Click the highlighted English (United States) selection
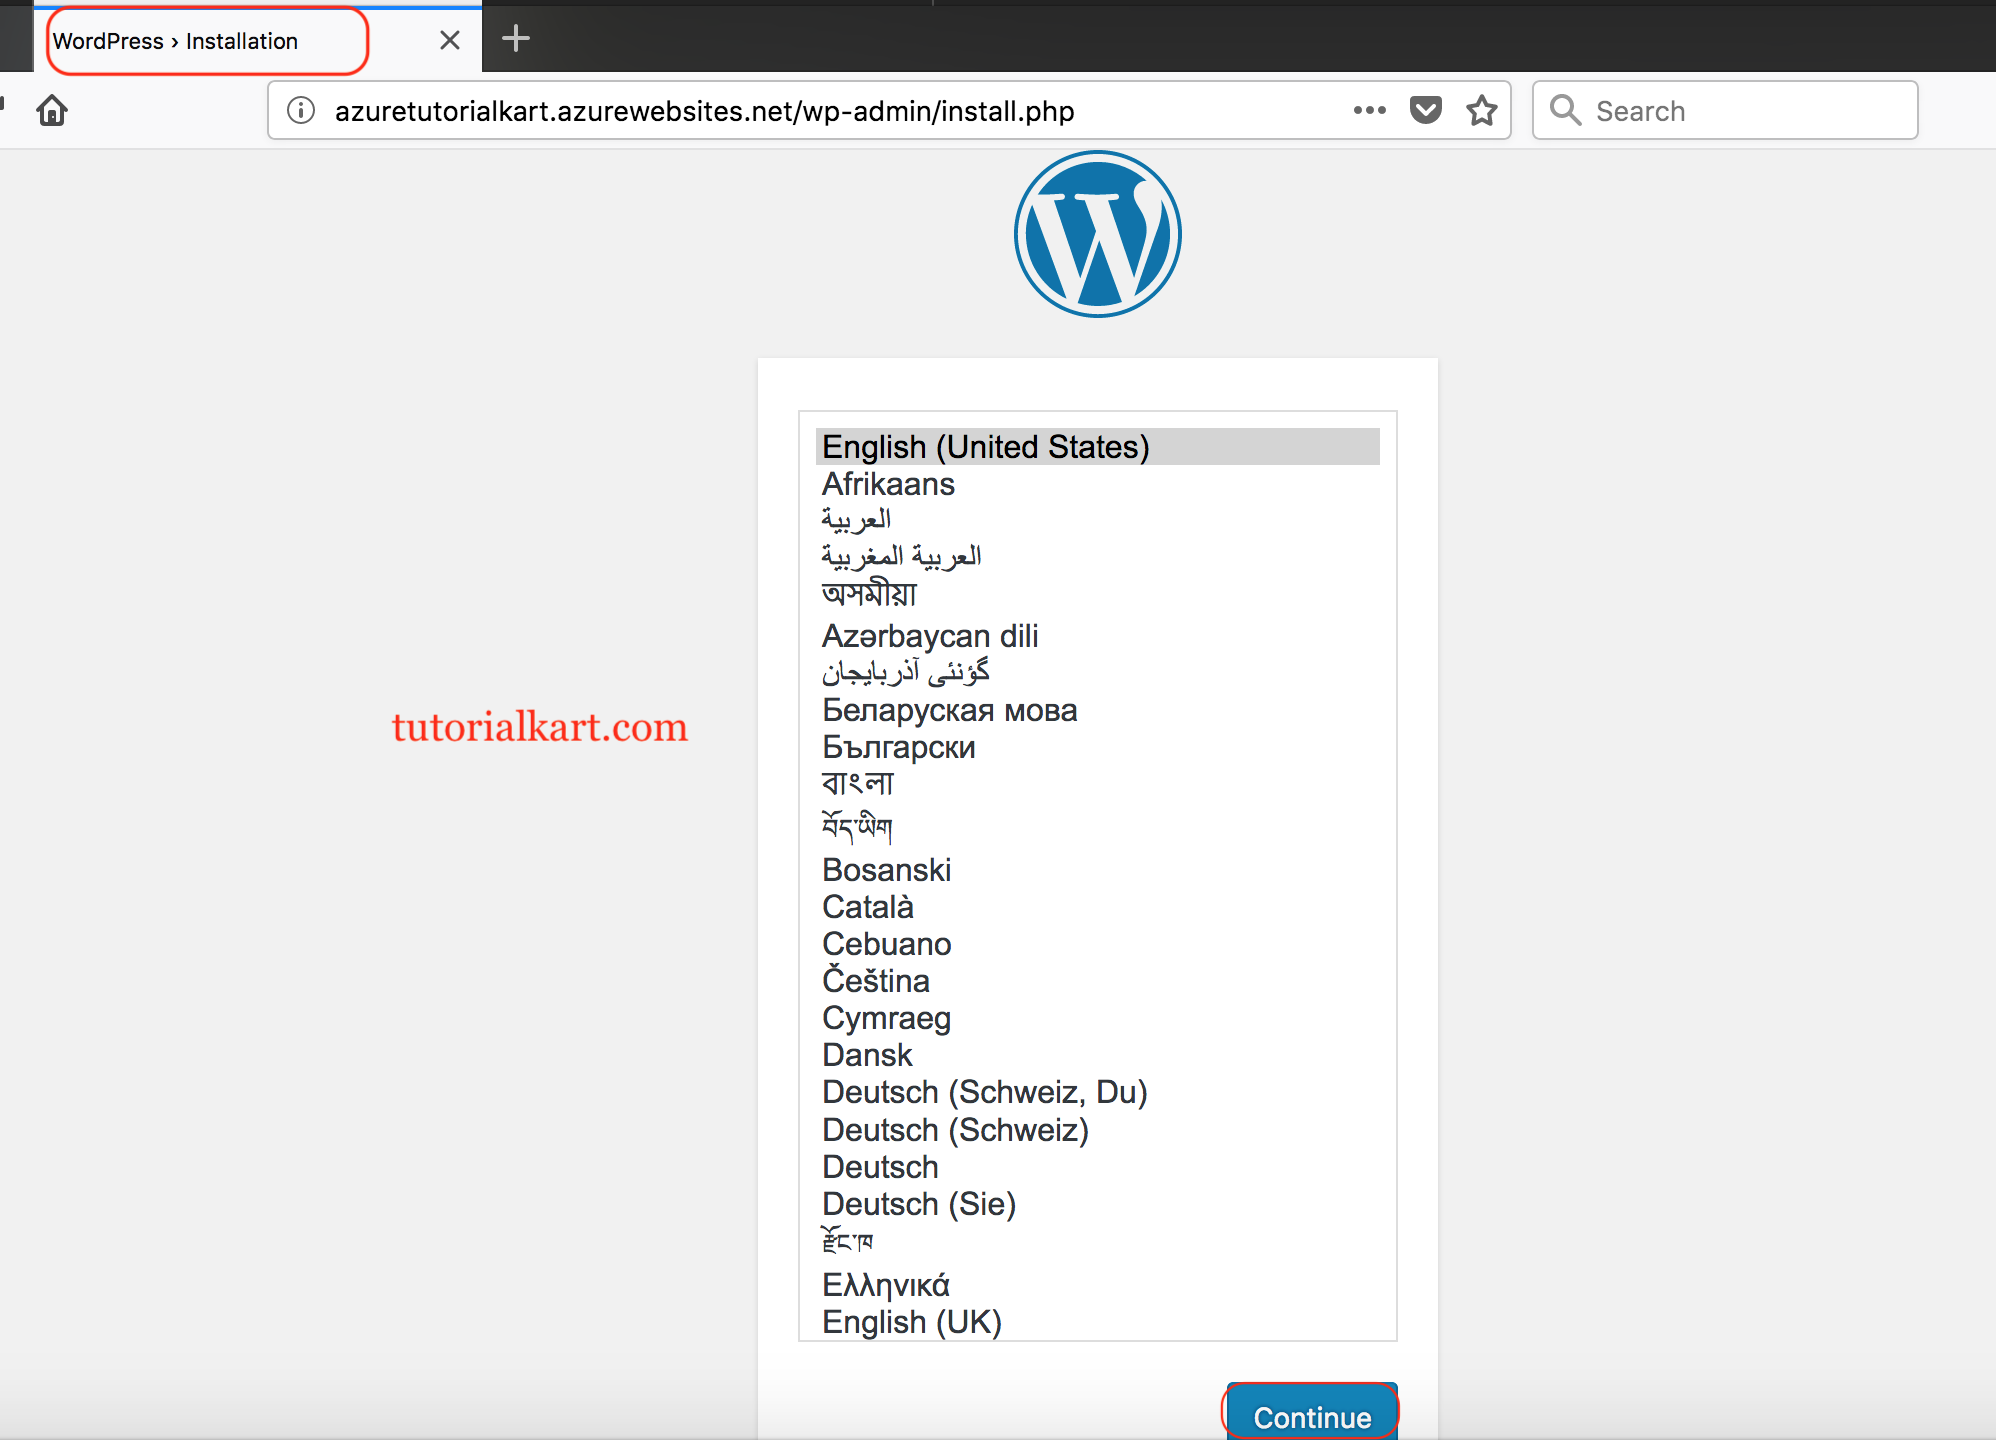Viewport: 1996px width, 1440px height. [x=986, y=447]
